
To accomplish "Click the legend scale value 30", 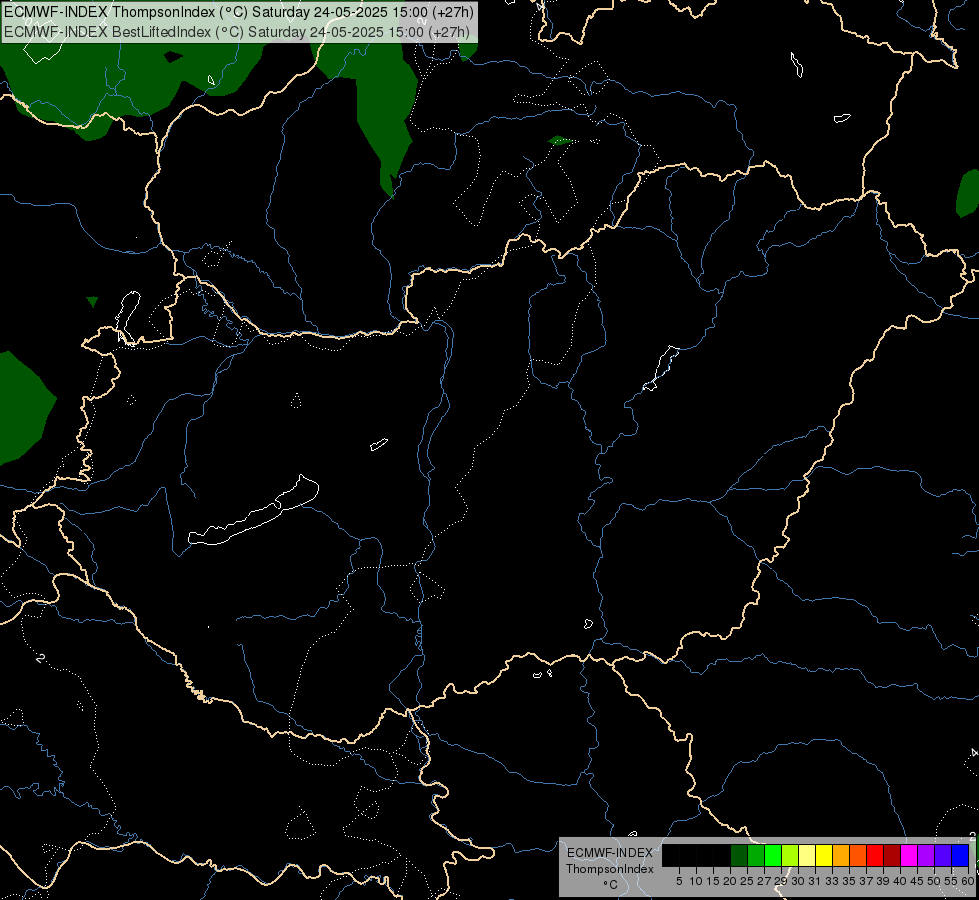I will point(799,881).
